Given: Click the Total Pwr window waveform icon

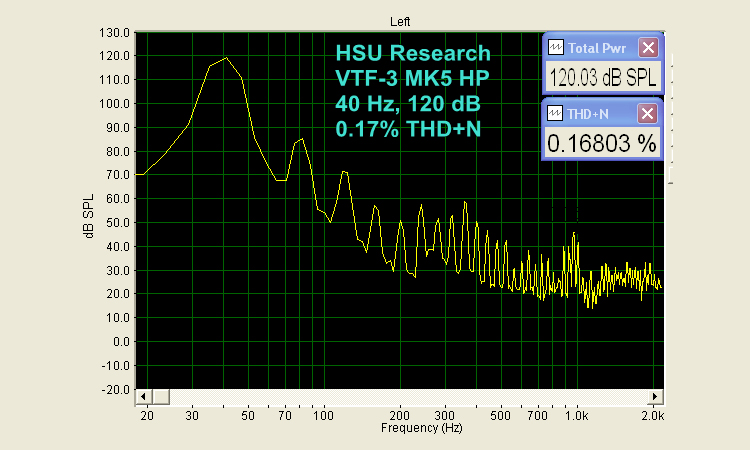Looking at the screenshot, I should [x=556, y=47].
